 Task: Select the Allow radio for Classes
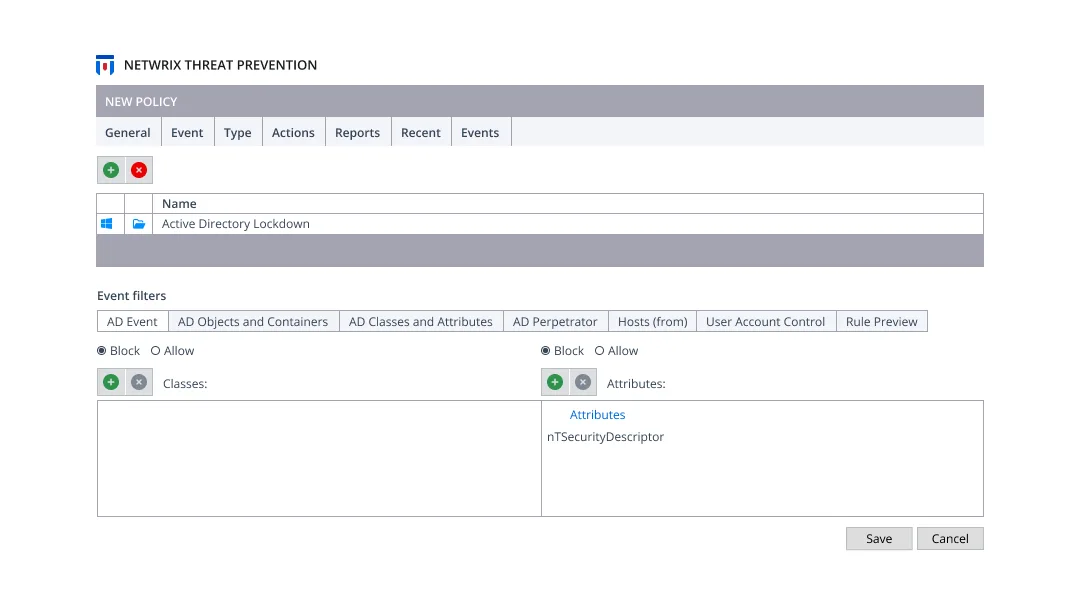[156, 350]
